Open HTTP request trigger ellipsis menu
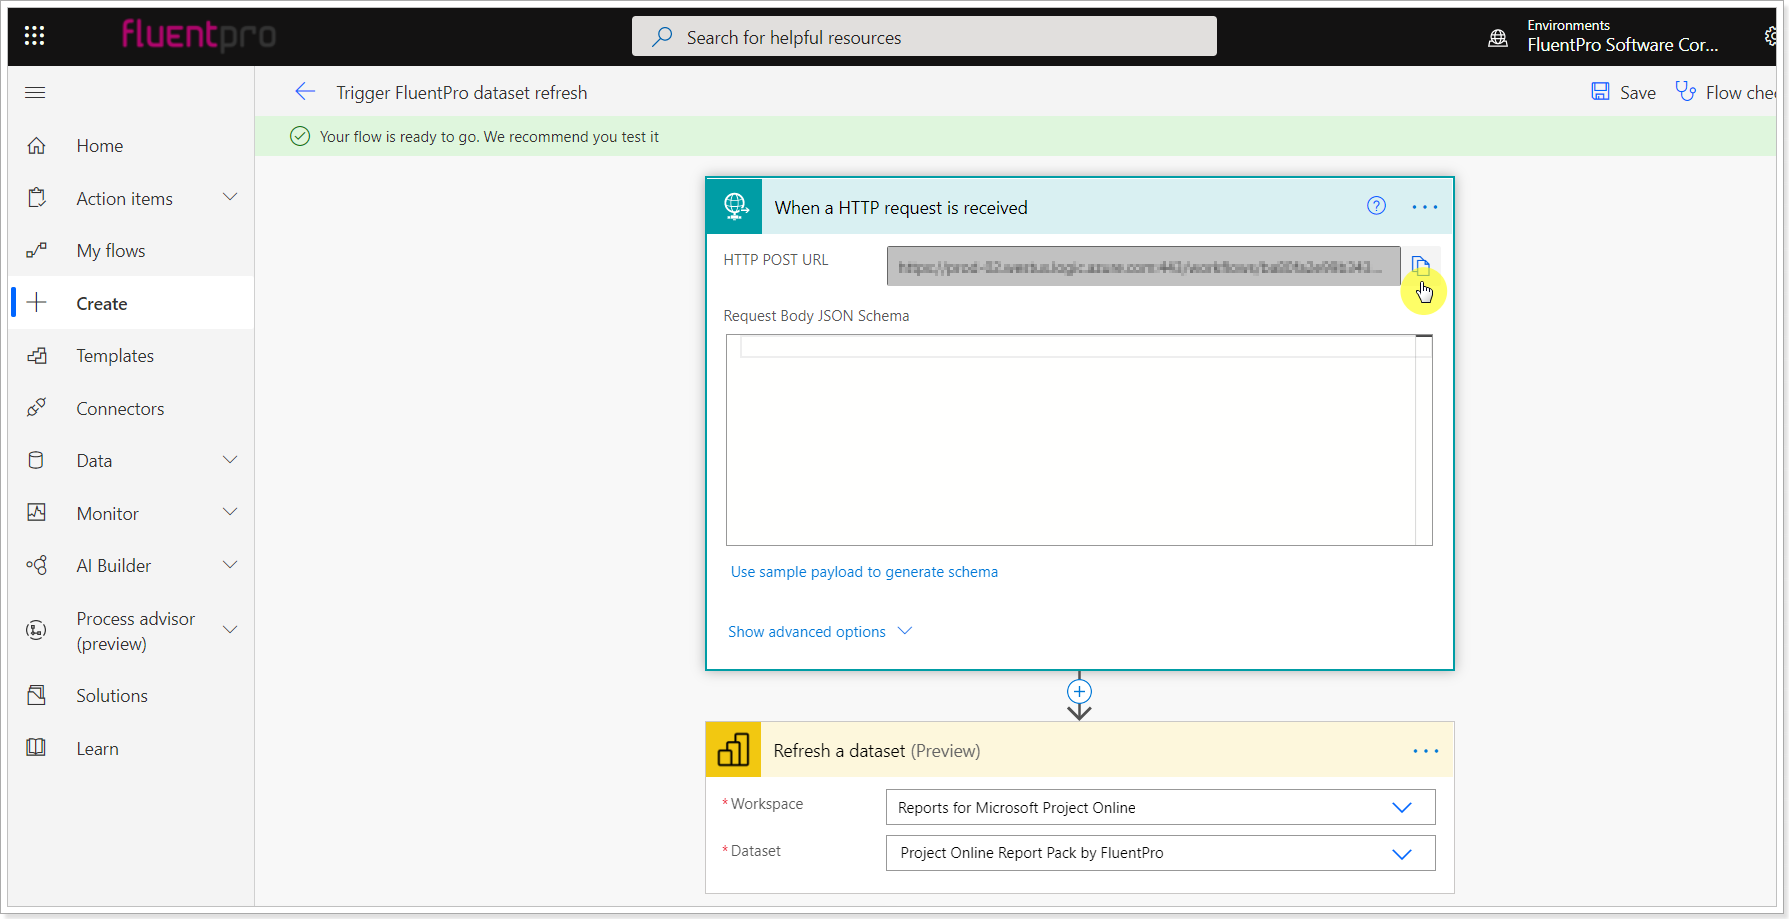This screenshot has width=1789, height=919. tap(1425, 207)
